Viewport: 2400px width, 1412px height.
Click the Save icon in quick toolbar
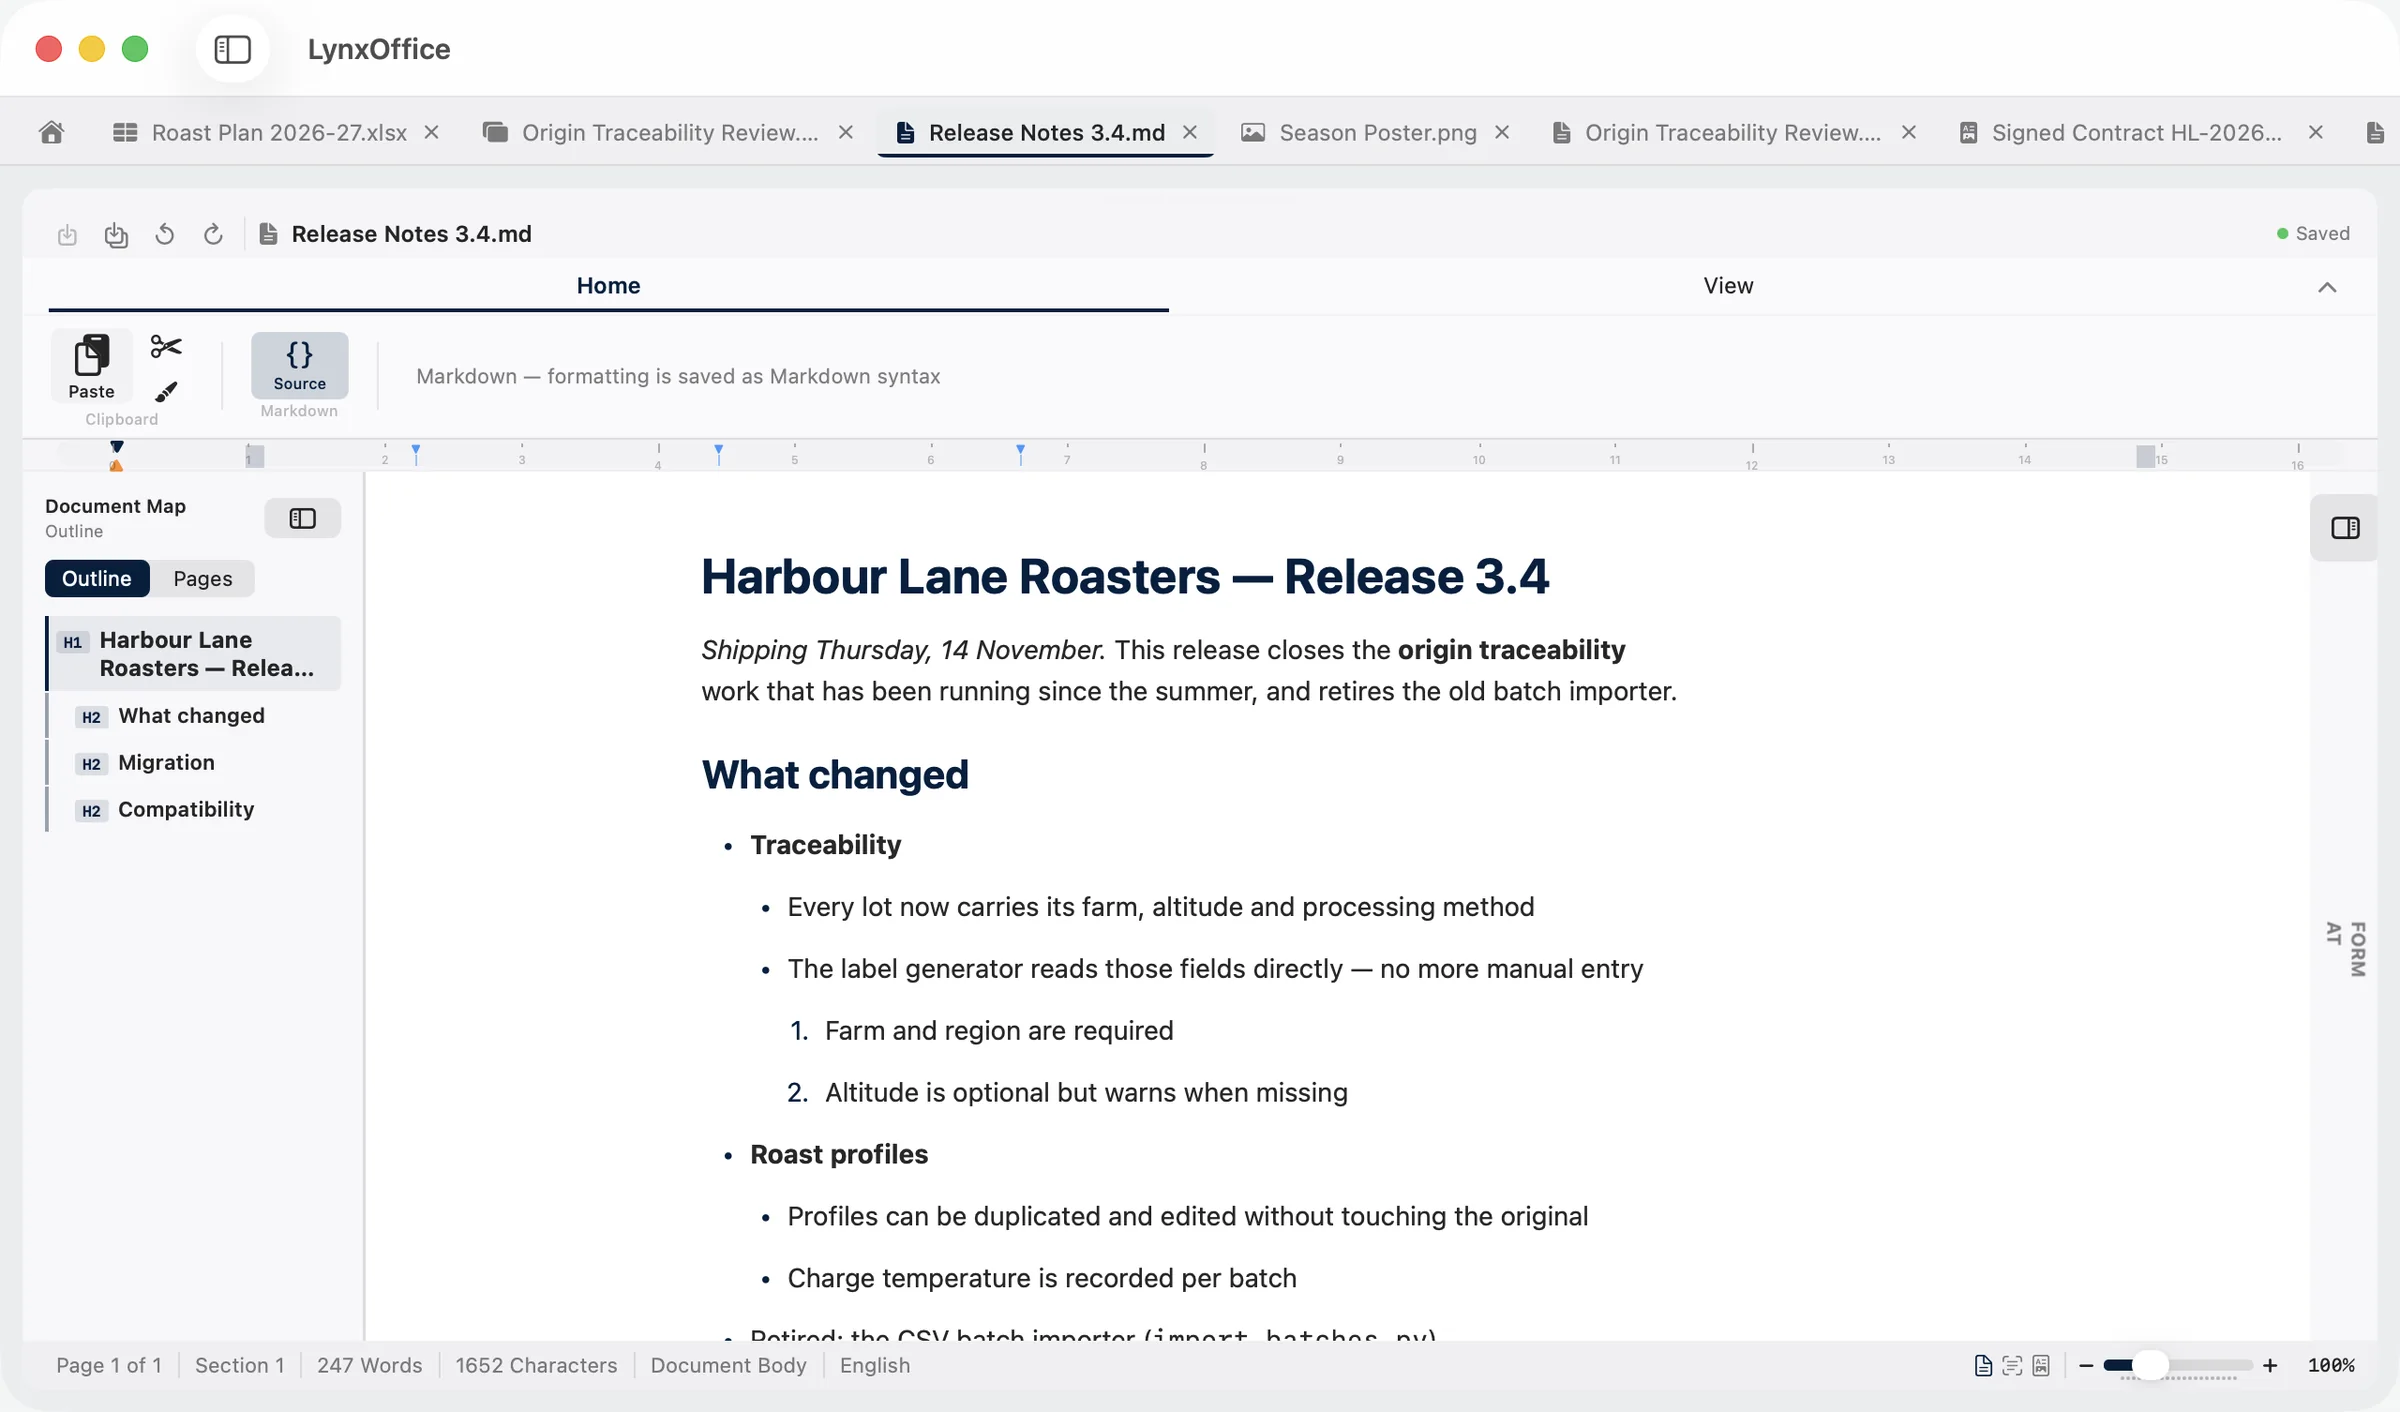[x=67, y=234]
